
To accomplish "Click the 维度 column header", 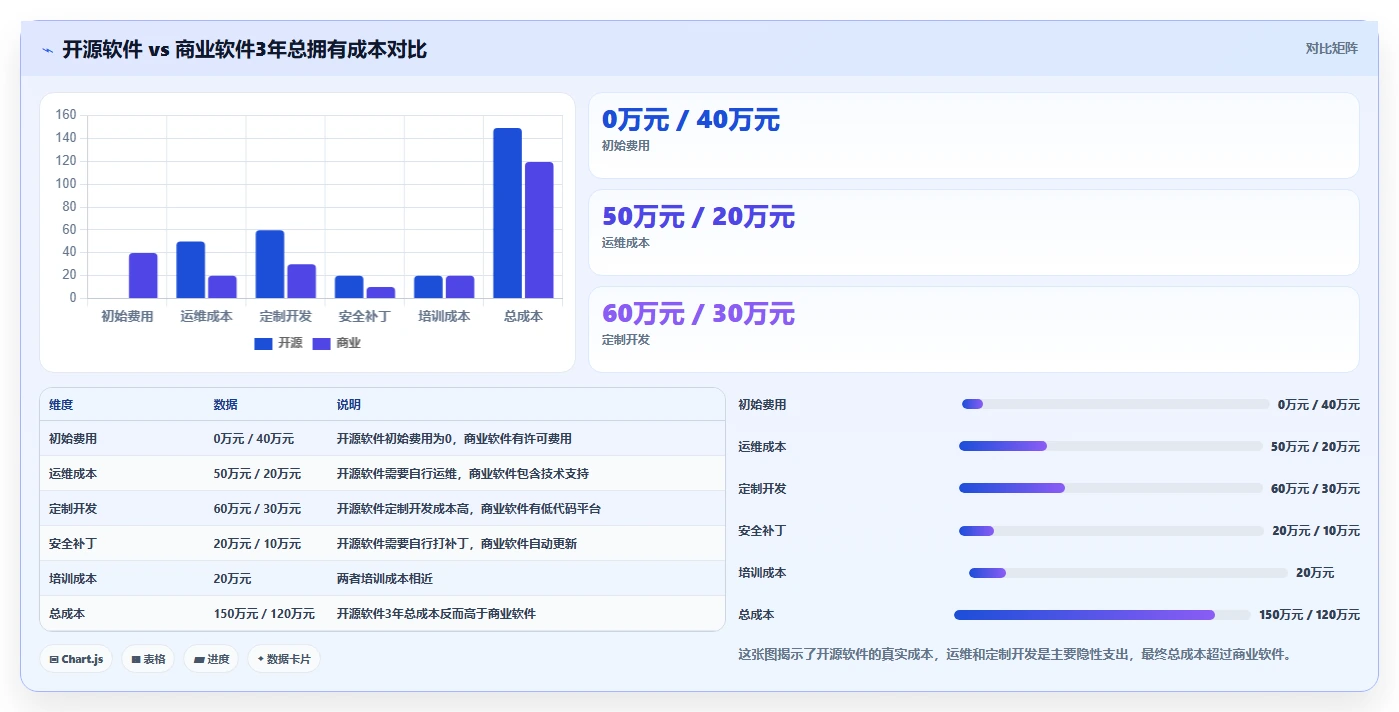I will pyautogui.click(x=61, y=405).
